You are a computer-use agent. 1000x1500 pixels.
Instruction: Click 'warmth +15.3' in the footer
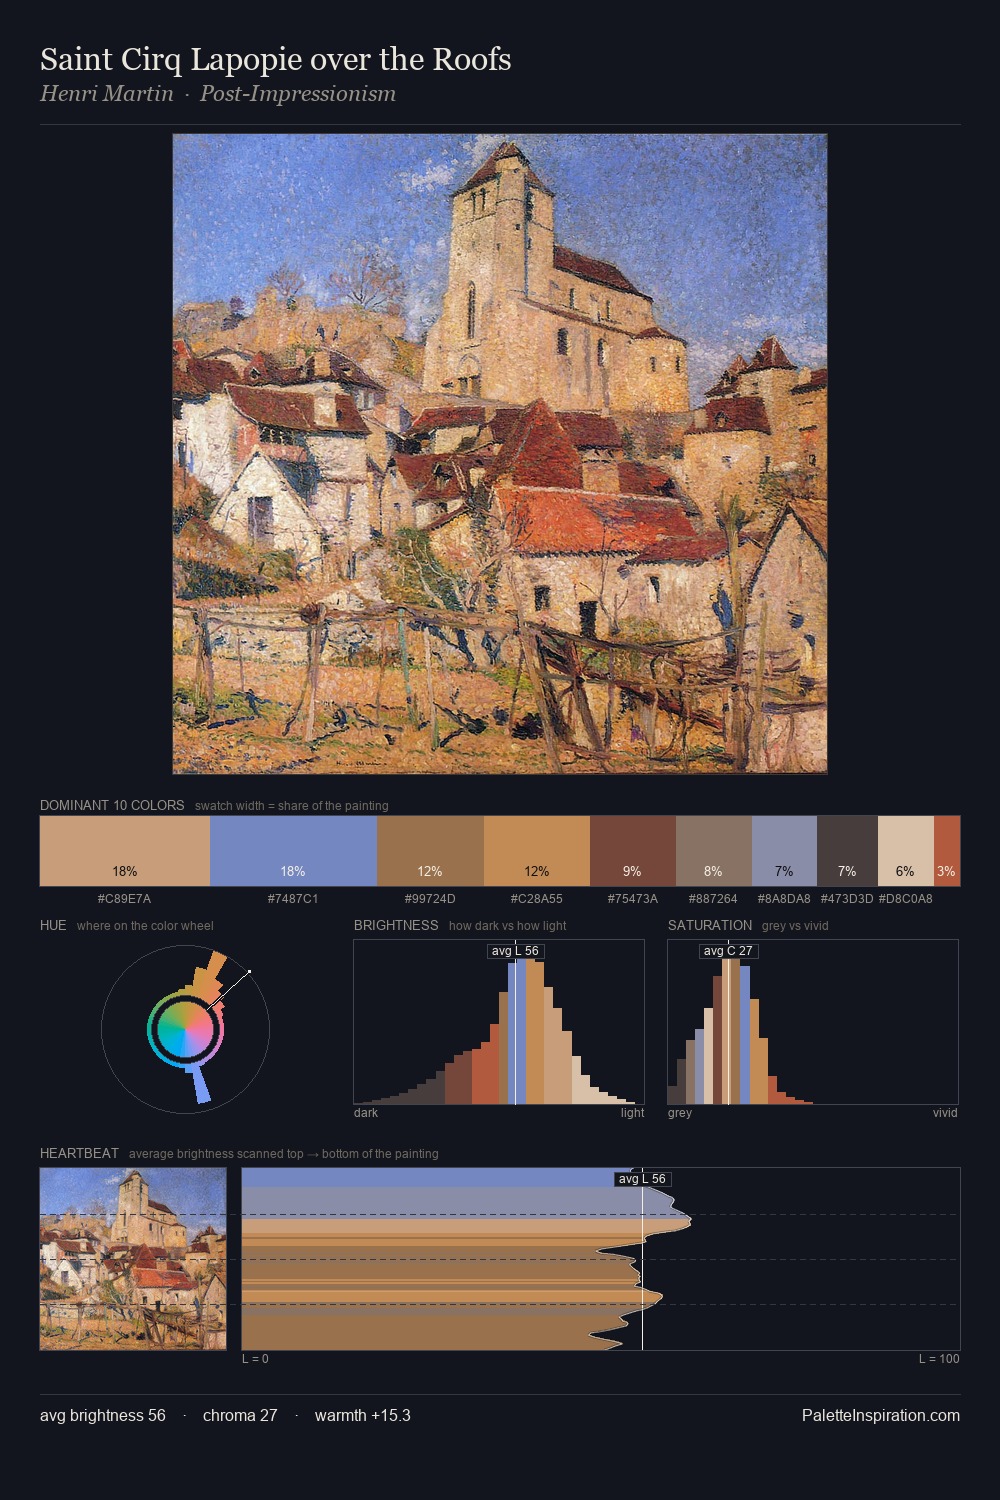tap(363, 1415)
